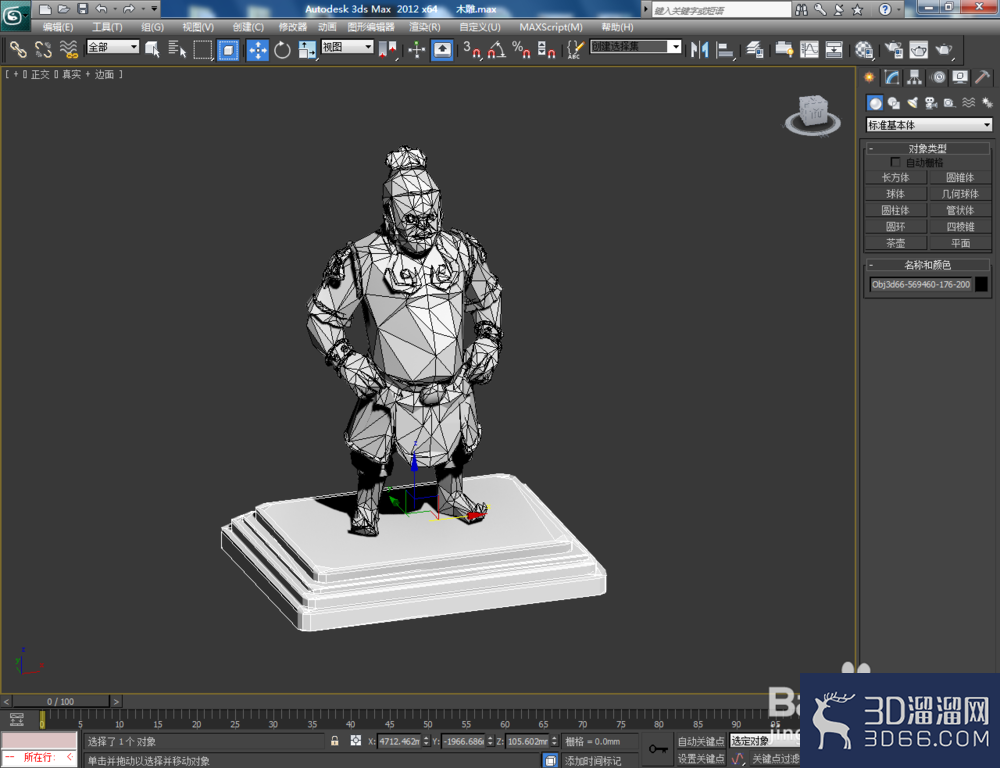This screenshot has width=1000, height=768.
Task: Open the reference coordinate system dropdown 视图
Action: [x=347, y=47]
